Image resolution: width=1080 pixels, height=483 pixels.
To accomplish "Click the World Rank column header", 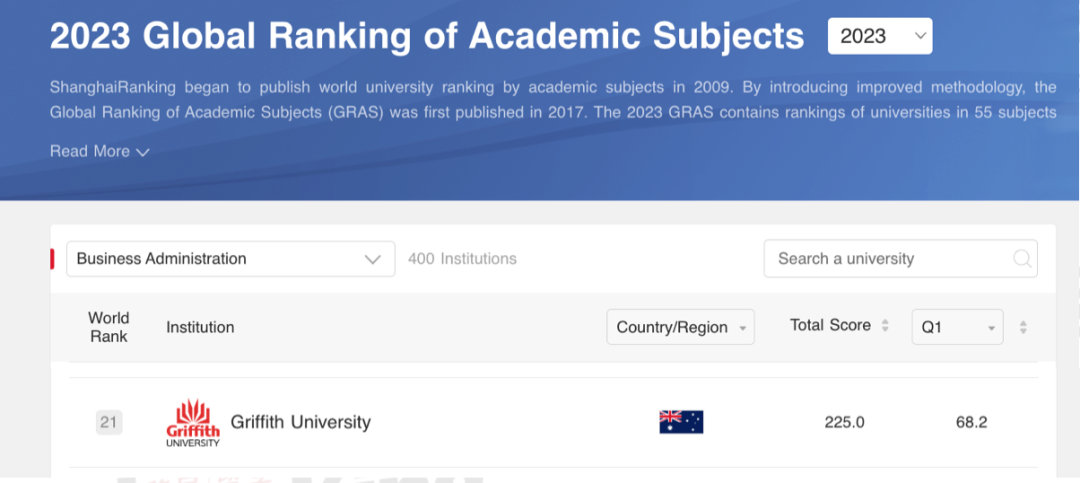I will pyautogui.click(x=109, y=327).
